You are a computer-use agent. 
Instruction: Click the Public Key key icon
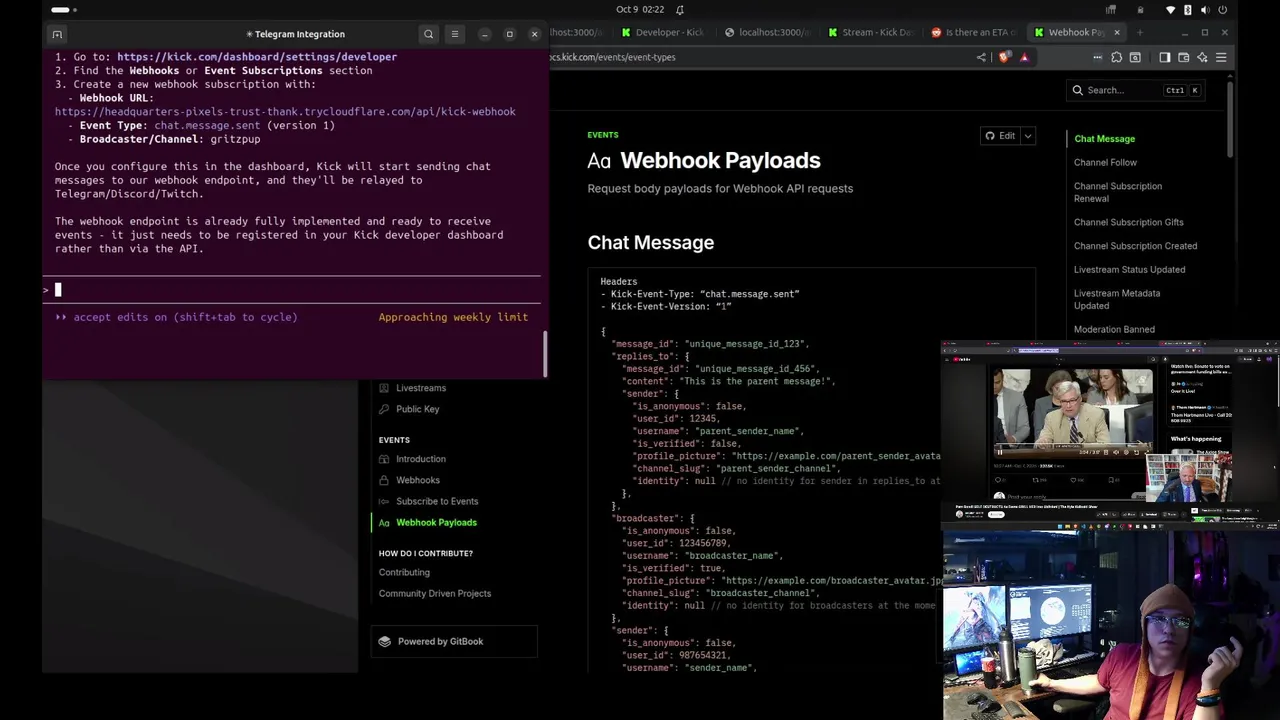click(x=384, y=409)
